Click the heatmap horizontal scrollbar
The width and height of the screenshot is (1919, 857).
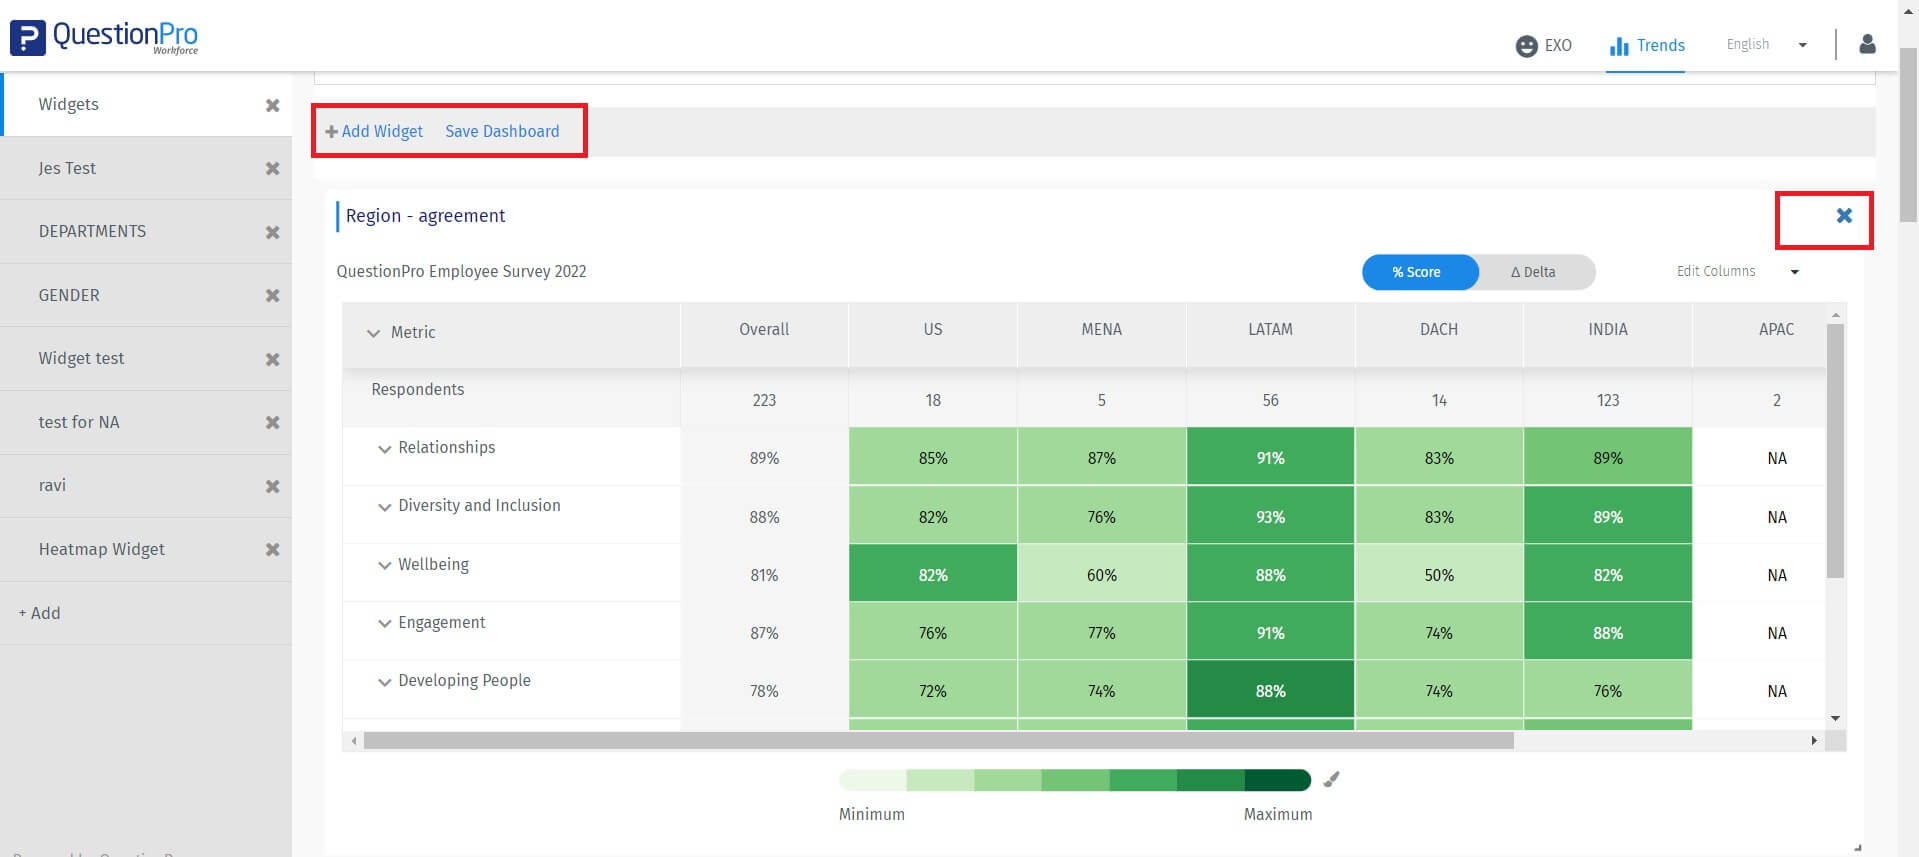point(938,741)
